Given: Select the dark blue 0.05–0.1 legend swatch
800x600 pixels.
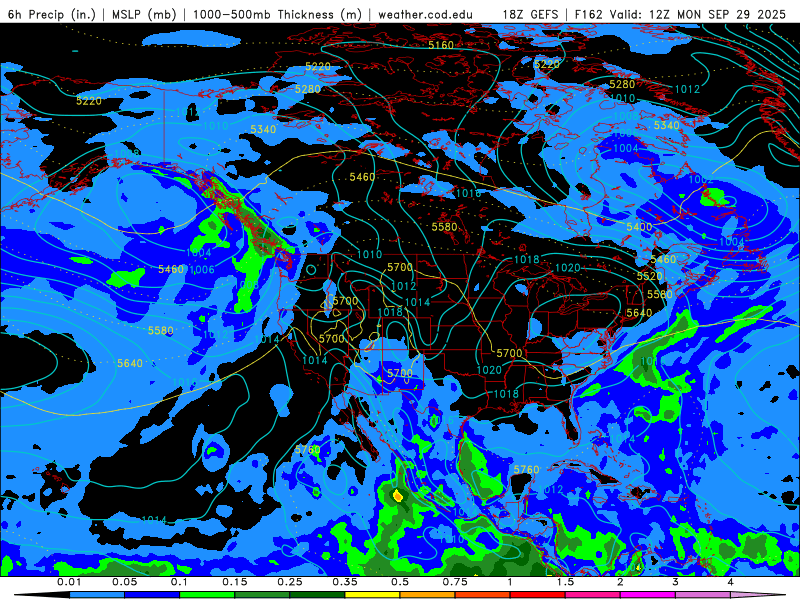Looking at the screenshot, I should (152, 595).
